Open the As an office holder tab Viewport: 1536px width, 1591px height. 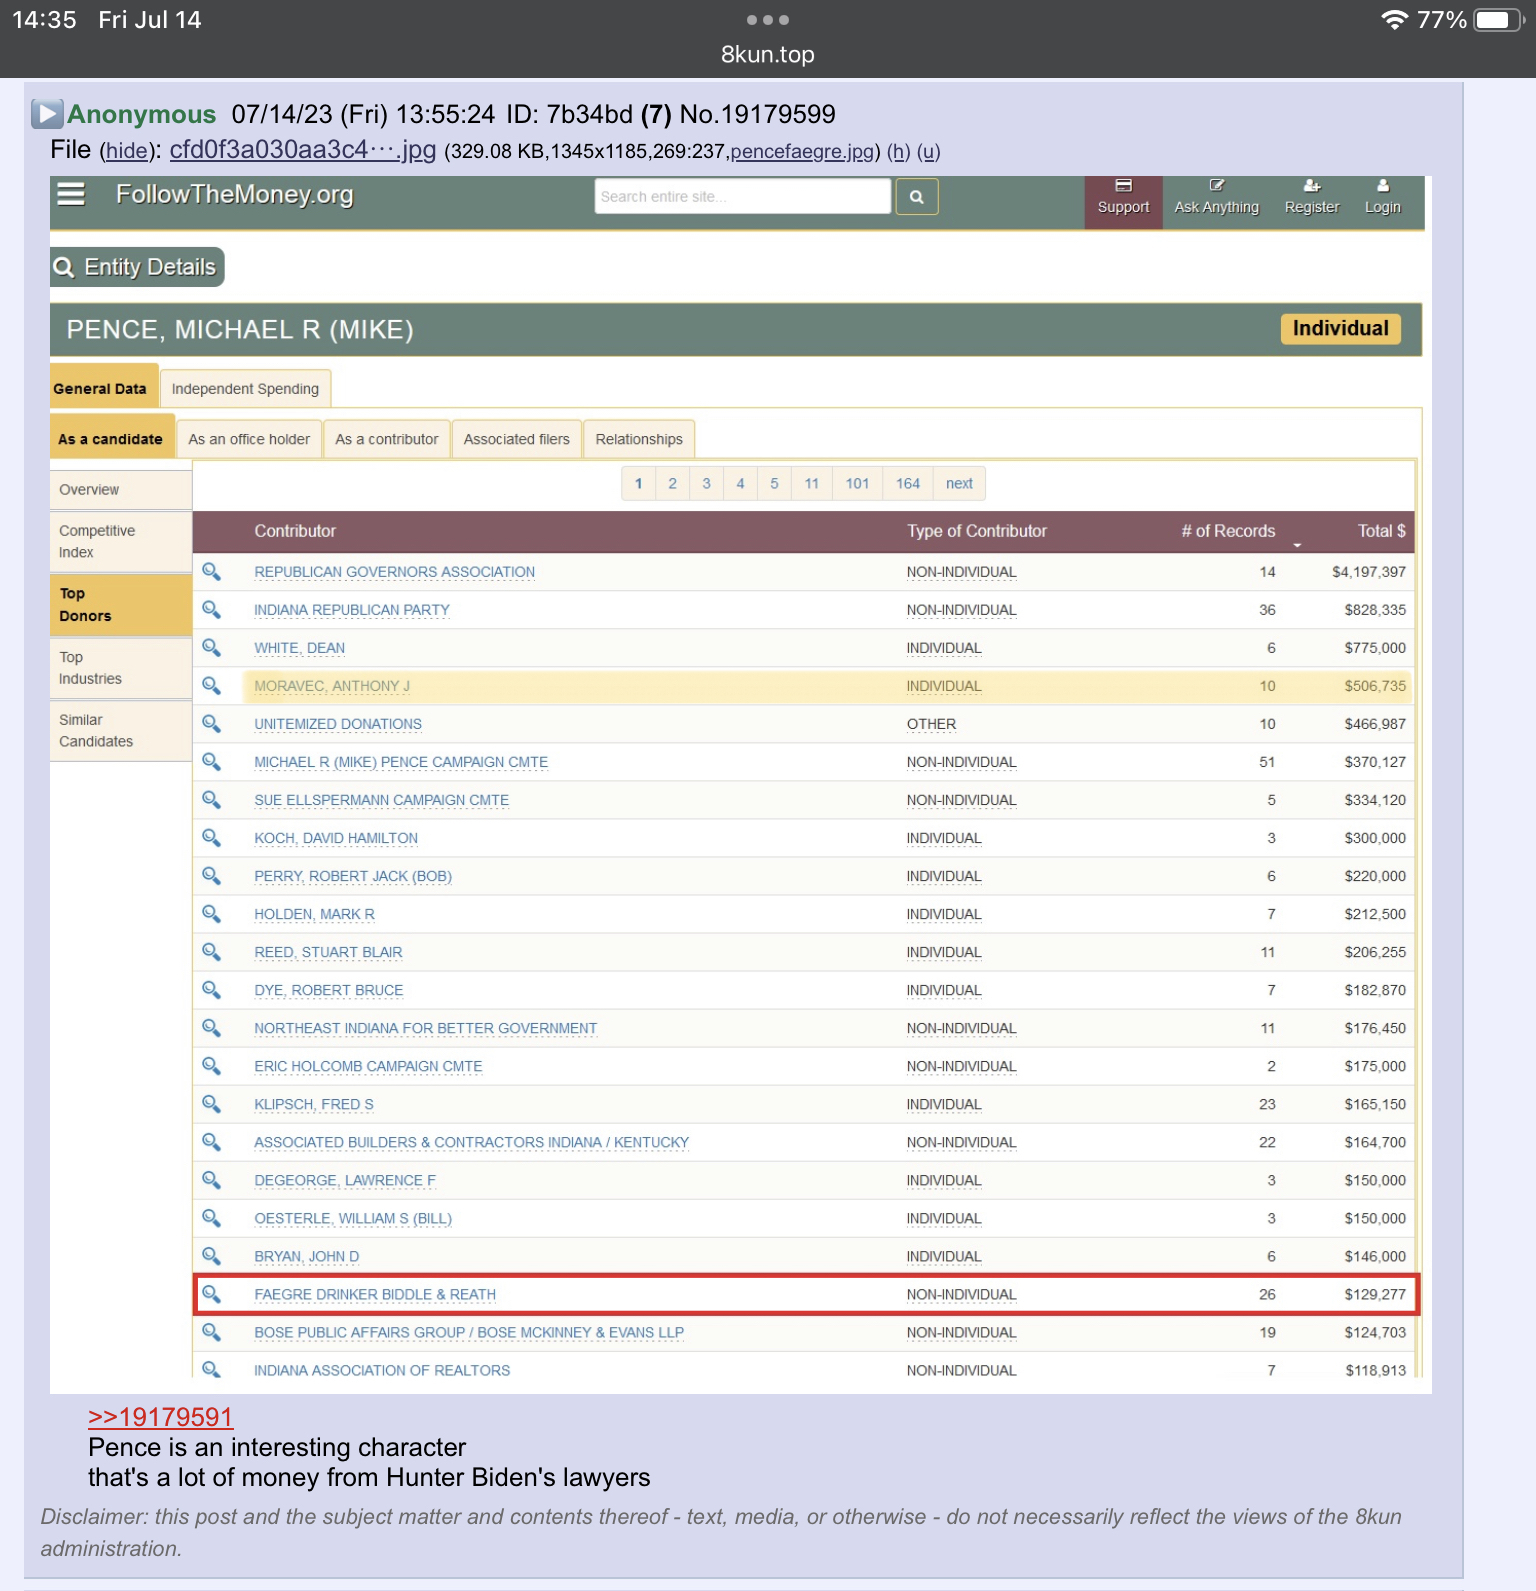coord(249,439)
